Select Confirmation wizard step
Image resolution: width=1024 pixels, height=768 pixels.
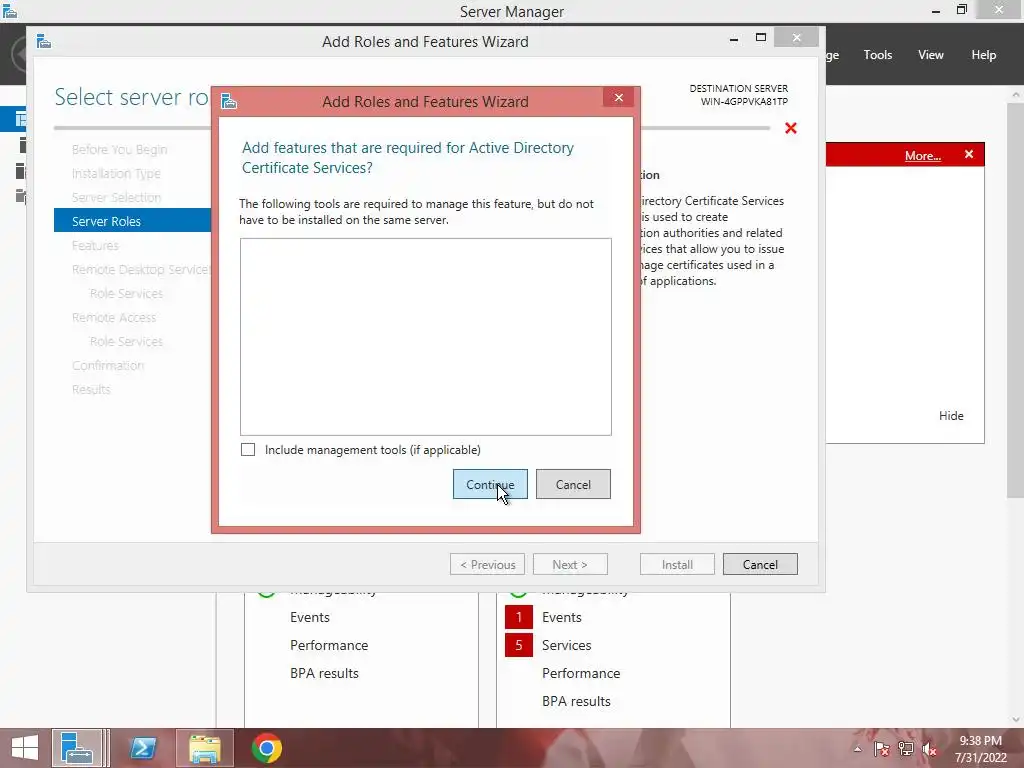(108, 366)
